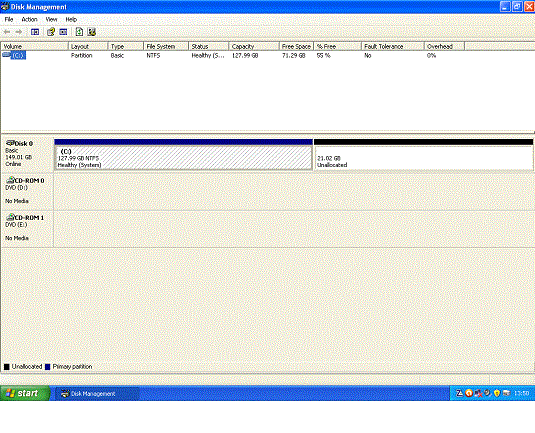Open the Action menu
Viewport: 535px width, 433px height.
tap(29, 19)
